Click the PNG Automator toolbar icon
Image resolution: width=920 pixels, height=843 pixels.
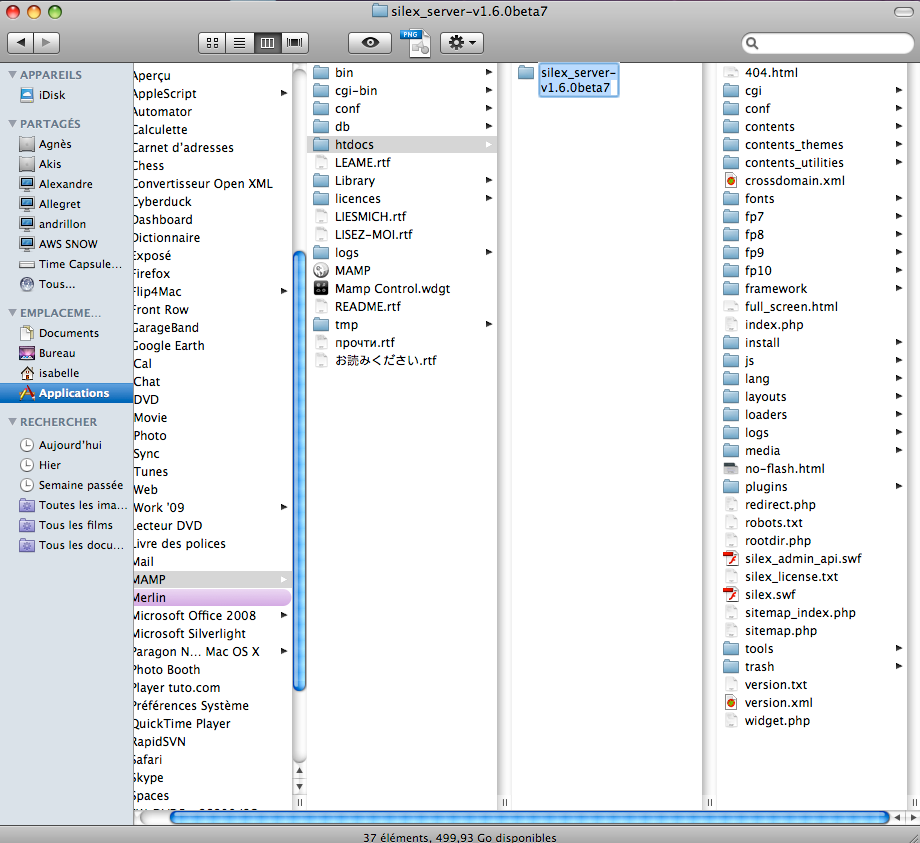click(416, 43)
